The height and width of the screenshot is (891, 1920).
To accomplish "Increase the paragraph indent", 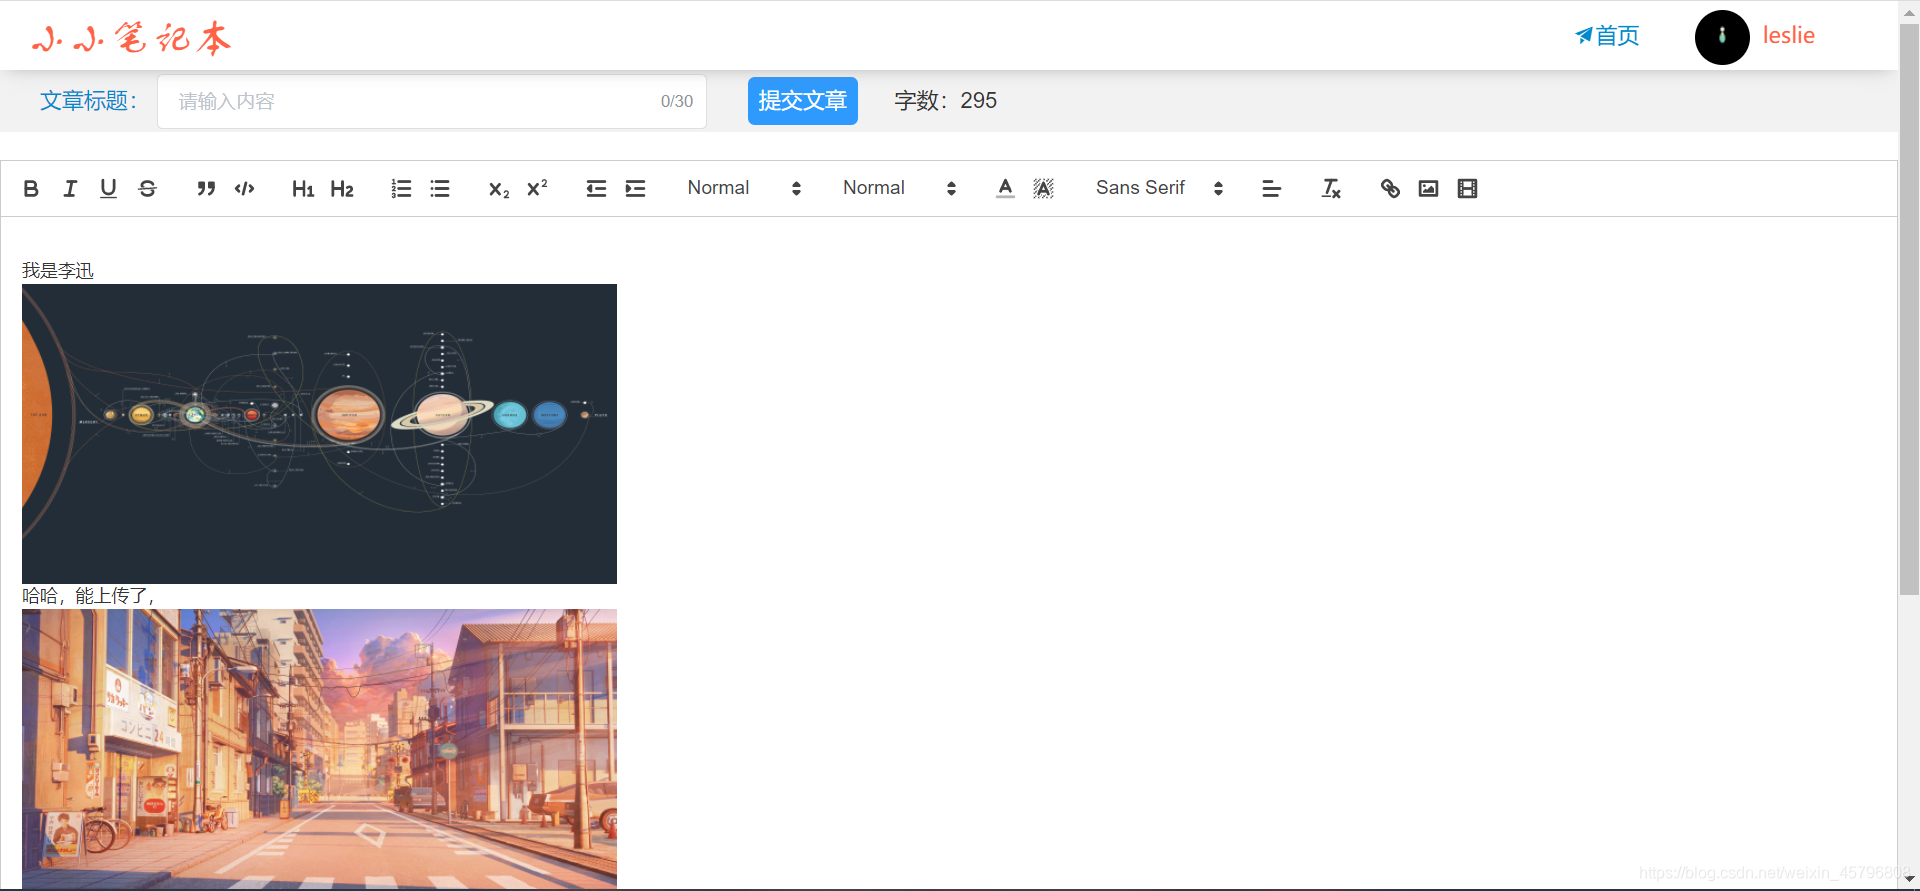I will (635, 188).
